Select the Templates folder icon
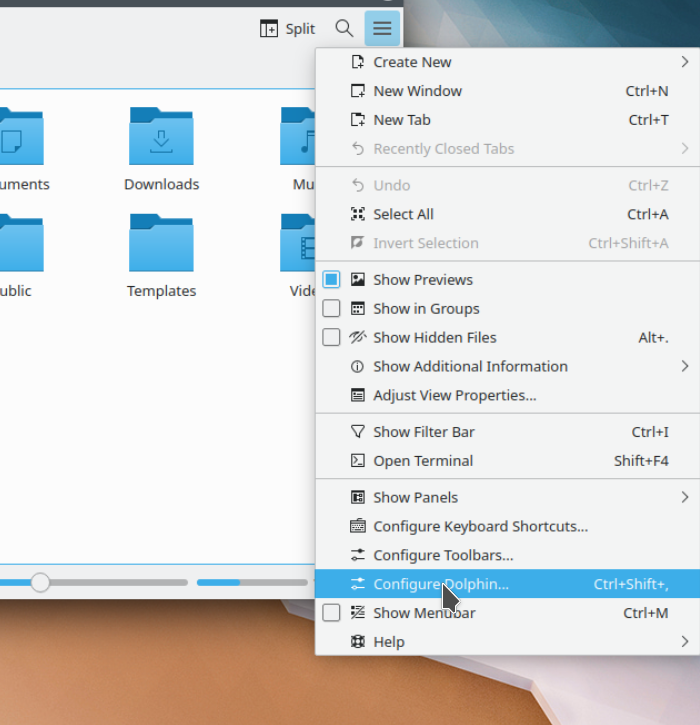The width and height of the screenshot is (700, 725). pyautogui.click(x=161, y=244)
